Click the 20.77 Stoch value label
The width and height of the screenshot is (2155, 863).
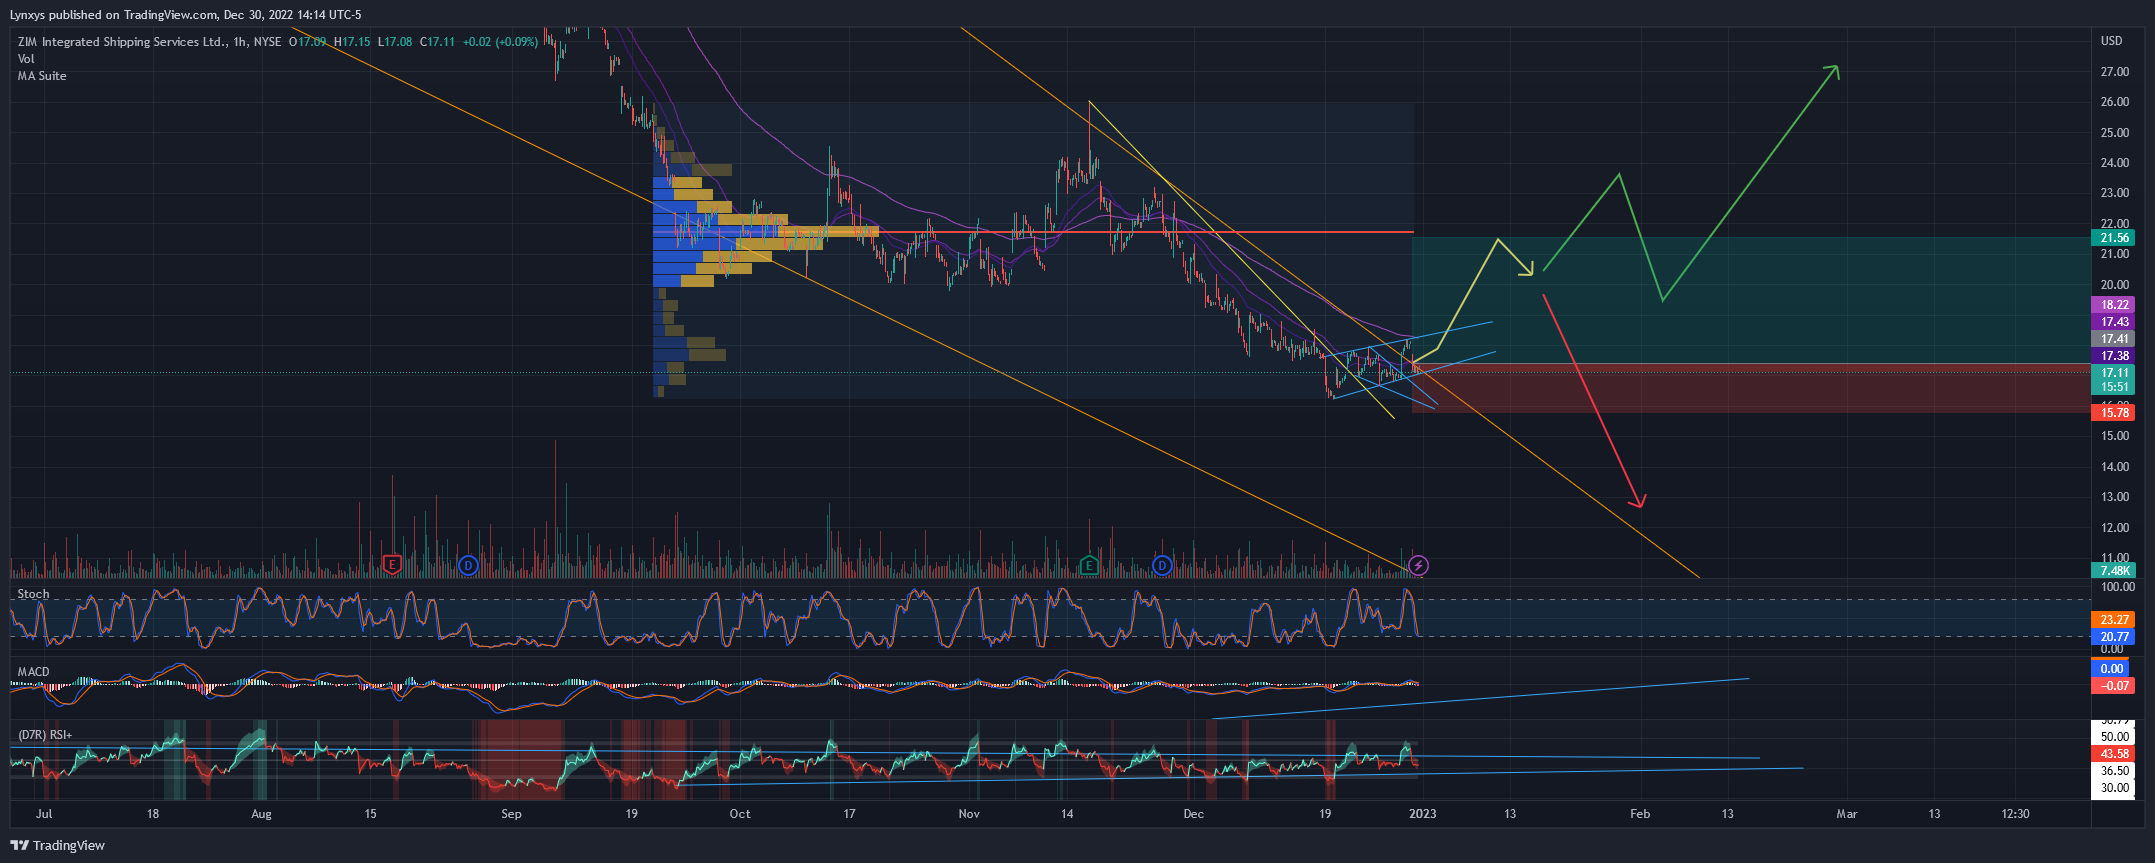2114,637
